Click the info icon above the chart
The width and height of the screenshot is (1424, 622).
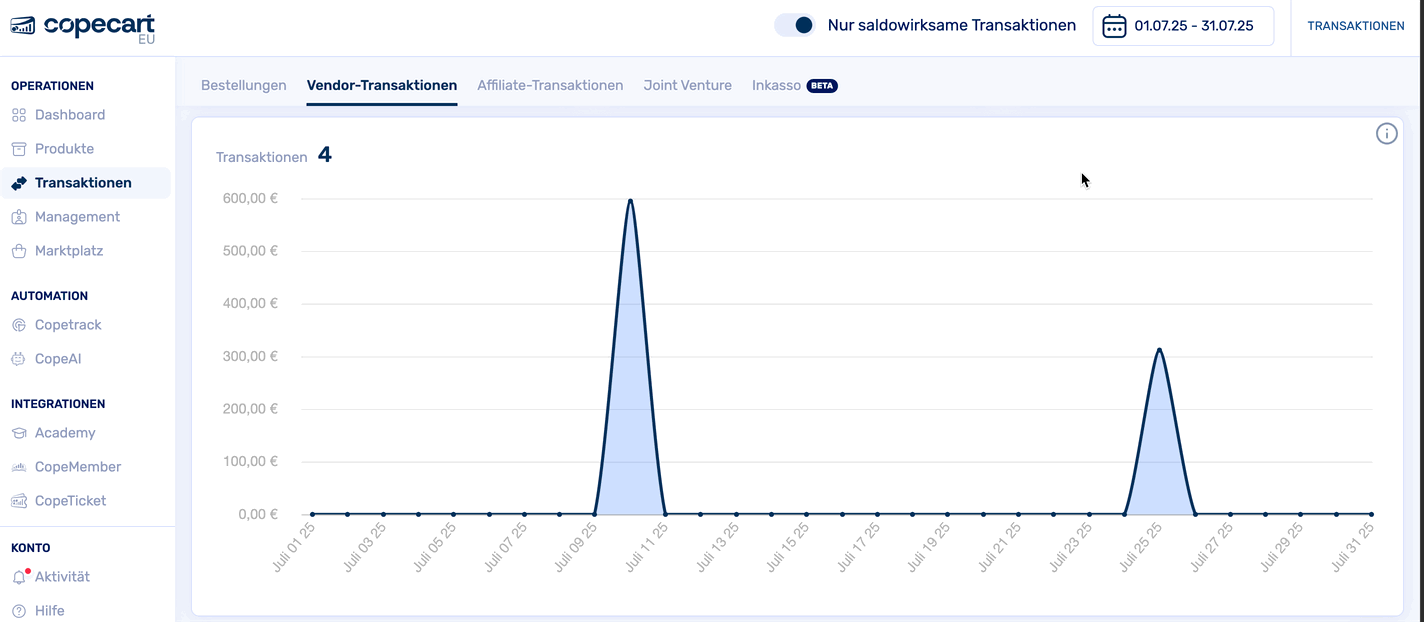coord(1386,134)
